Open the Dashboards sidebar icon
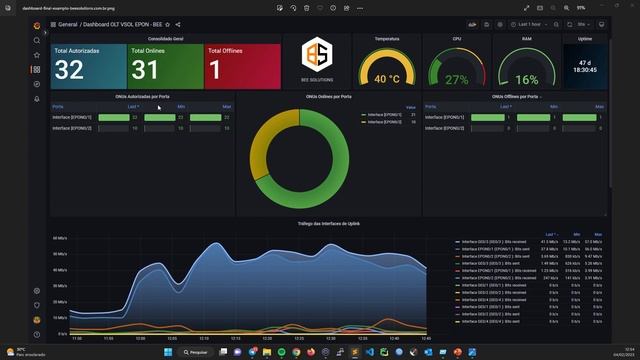This screenshot has height=360, width=640. tap(37, 70)
